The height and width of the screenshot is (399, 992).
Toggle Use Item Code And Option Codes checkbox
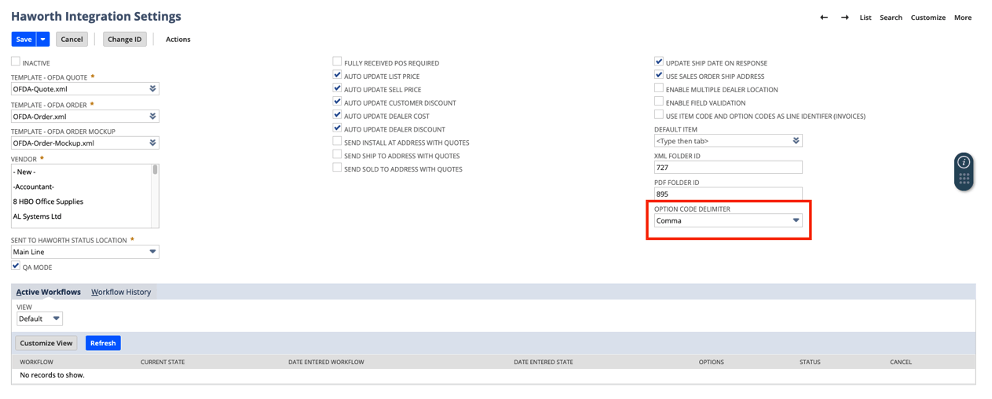[659, 115]
